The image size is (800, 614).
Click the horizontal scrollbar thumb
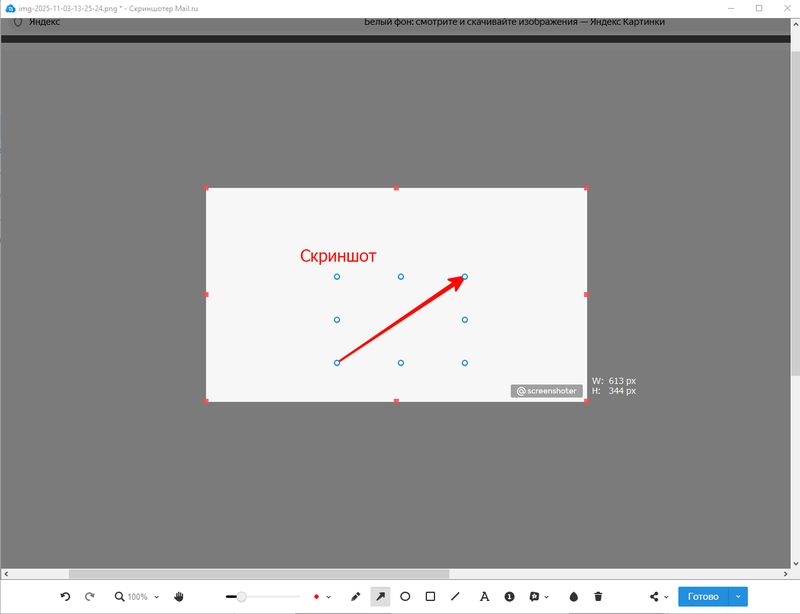click(x=258, y=574)
